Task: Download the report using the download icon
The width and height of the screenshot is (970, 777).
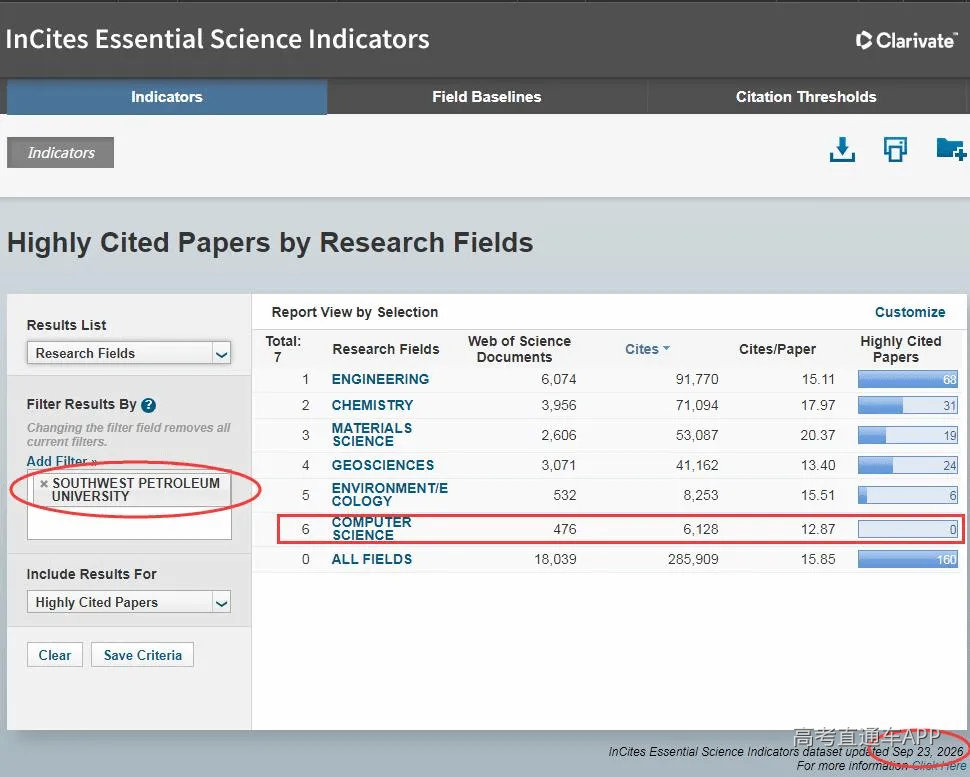Action: click(842, 150)
